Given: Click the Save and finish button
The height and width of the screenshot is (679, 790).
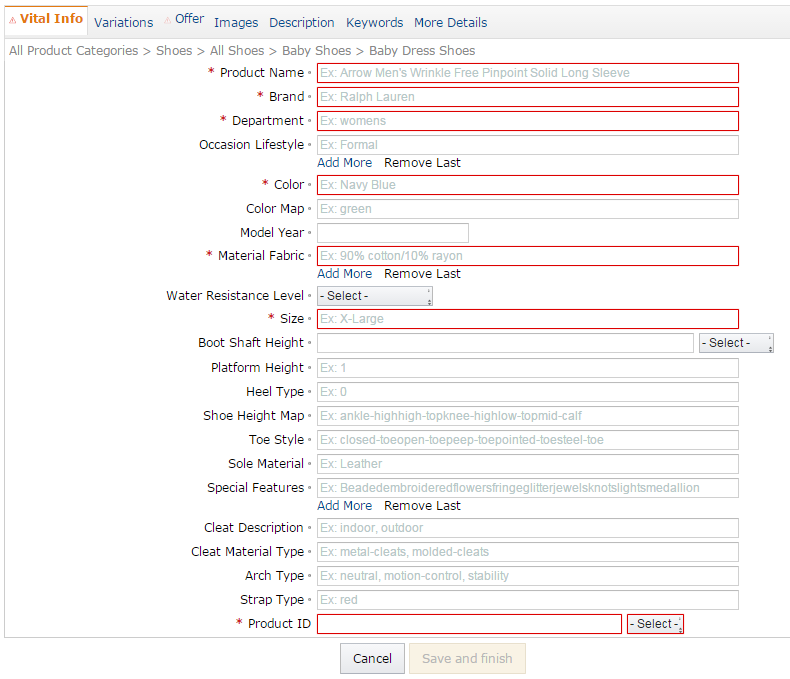Looking at the screenshot, I should pos(467,659).
